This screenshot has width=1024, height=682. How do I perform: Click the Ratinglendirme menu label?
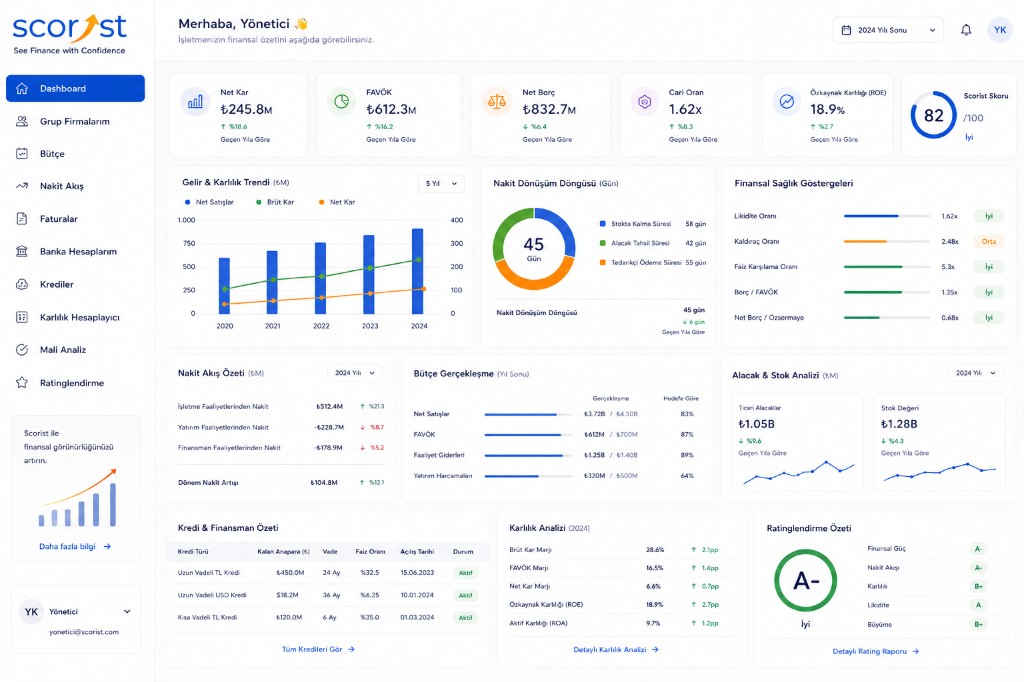72,383
